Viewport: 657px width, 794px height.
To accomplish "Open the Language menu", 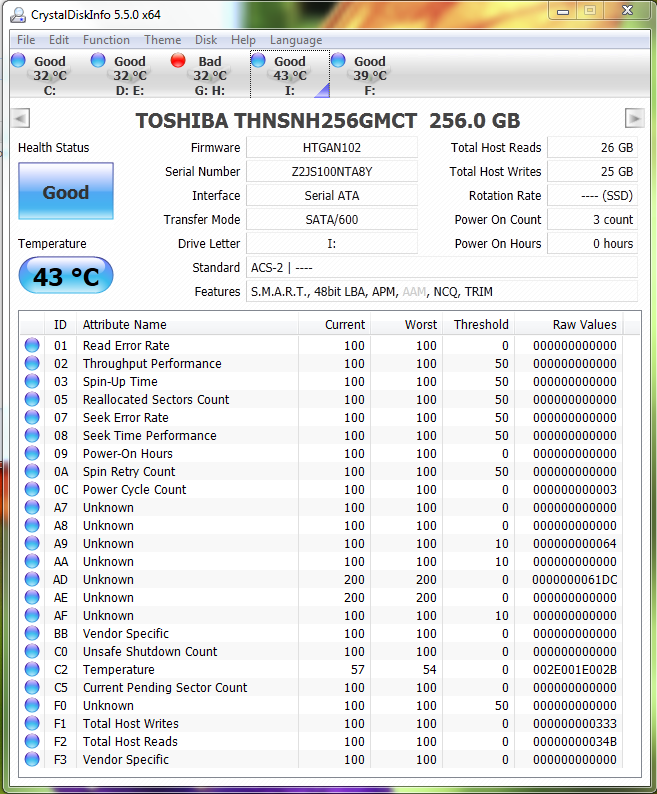I will coord(296,40).
